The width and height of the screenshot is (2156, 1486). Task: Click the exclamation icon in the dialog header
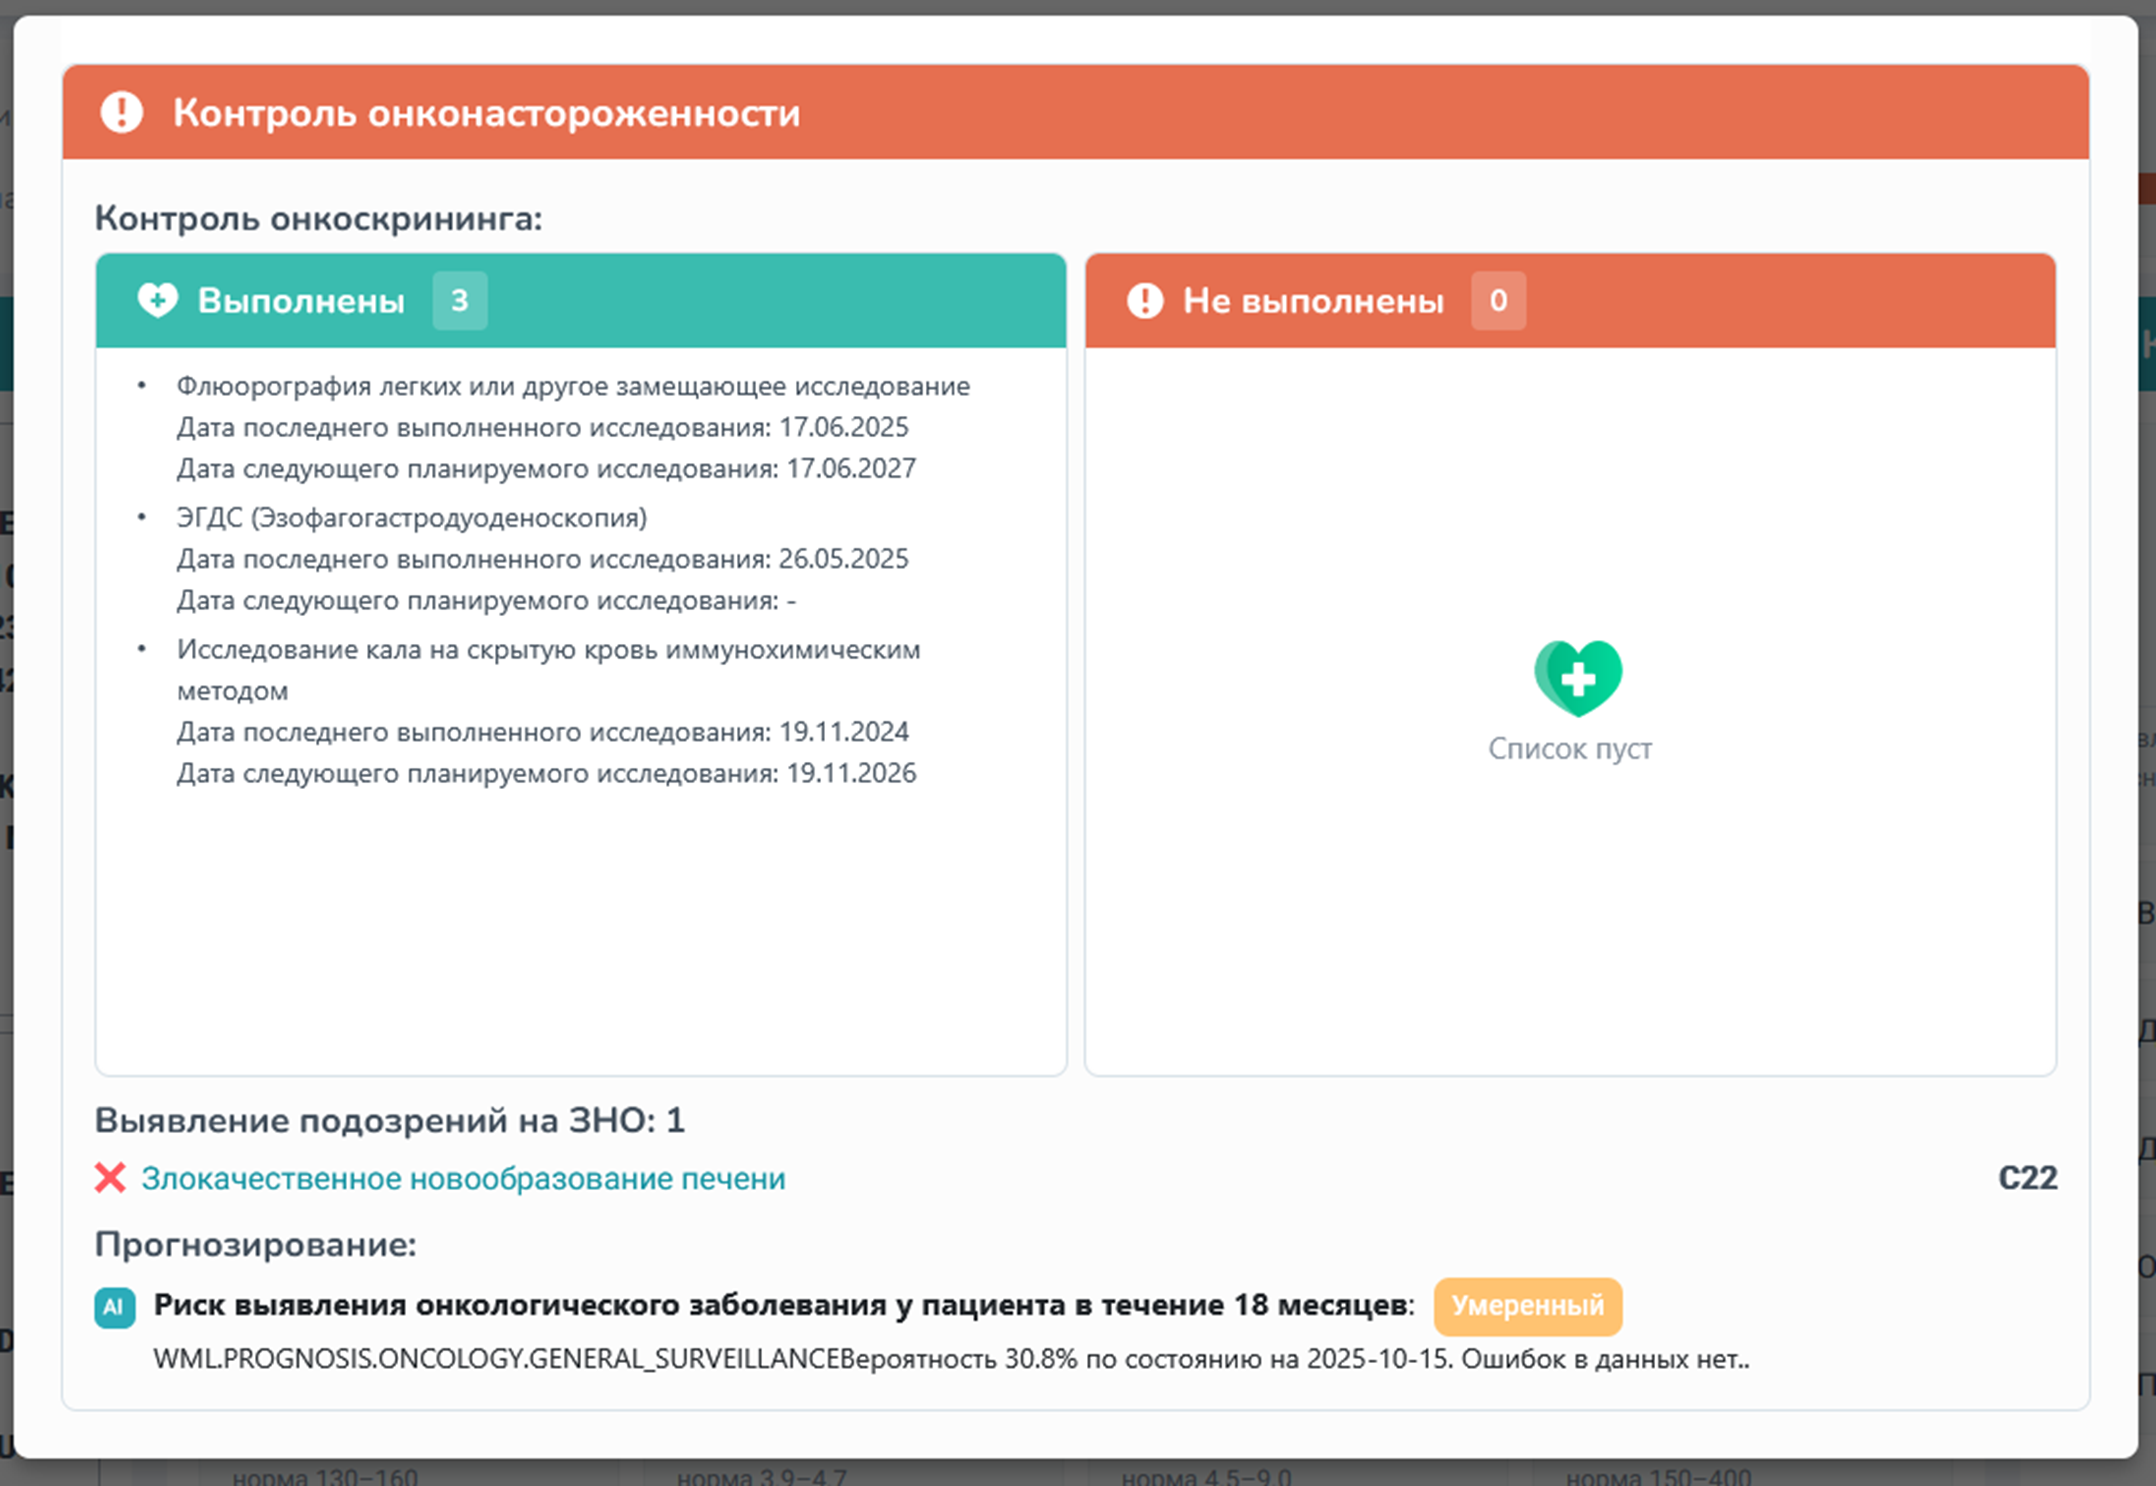tap(120, 112)
